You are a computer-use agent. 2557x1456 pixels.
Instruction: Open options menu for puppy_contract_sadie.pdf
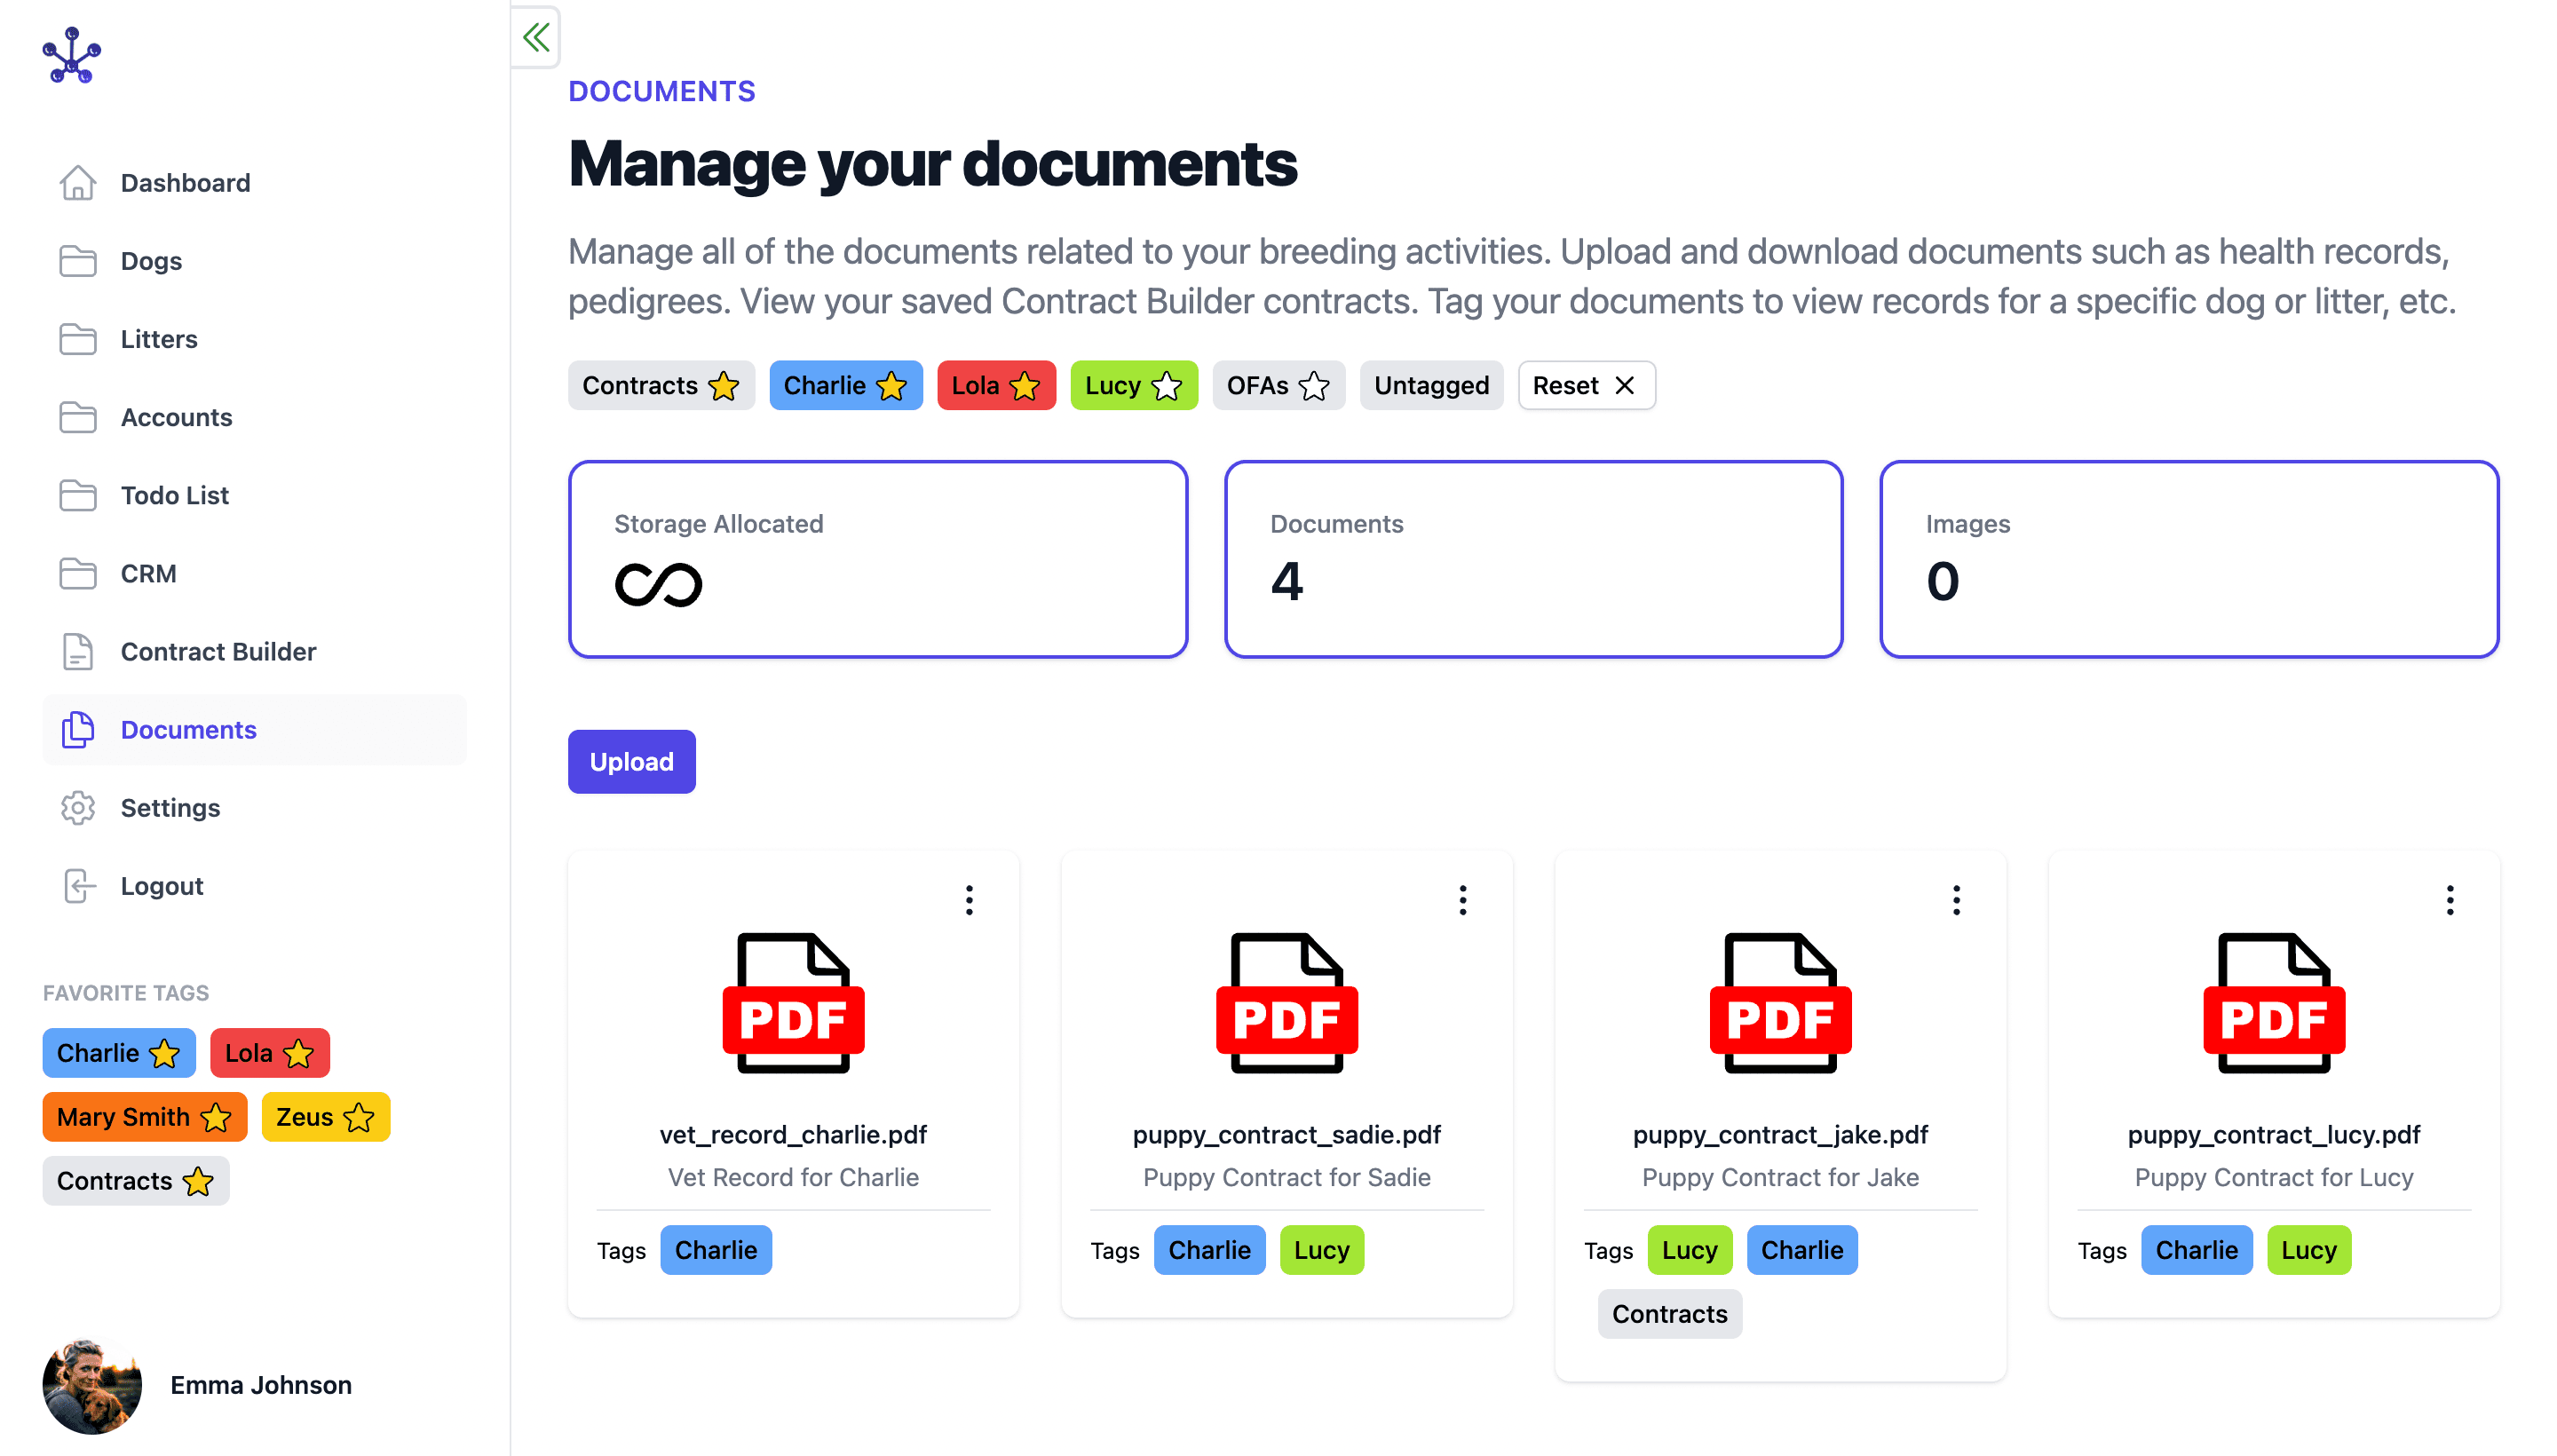[x=1463, y=899]
